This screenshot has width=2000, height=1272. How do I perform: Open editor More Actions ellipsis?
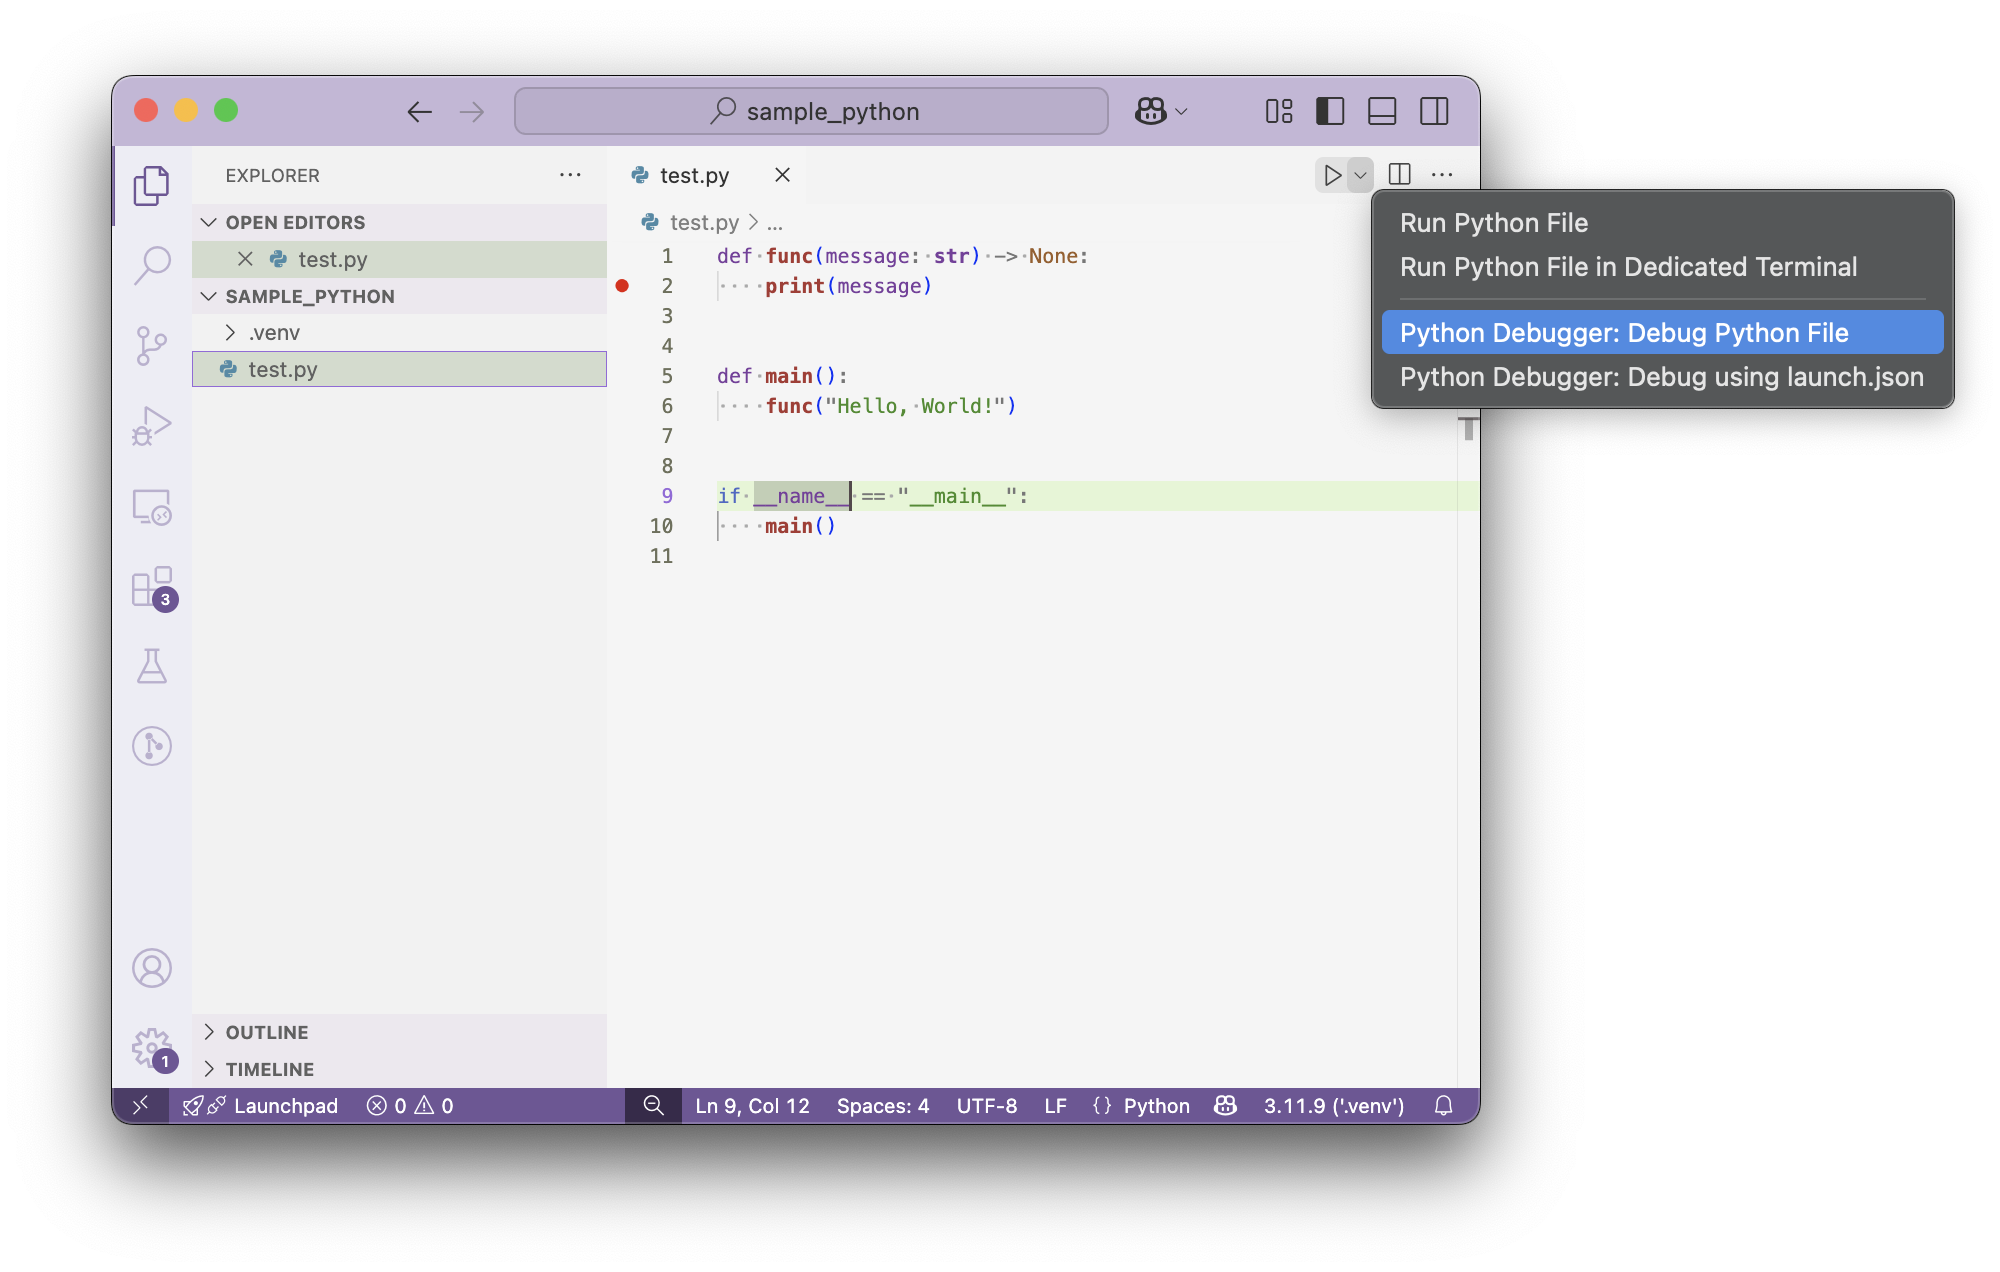click(1442, 175)
